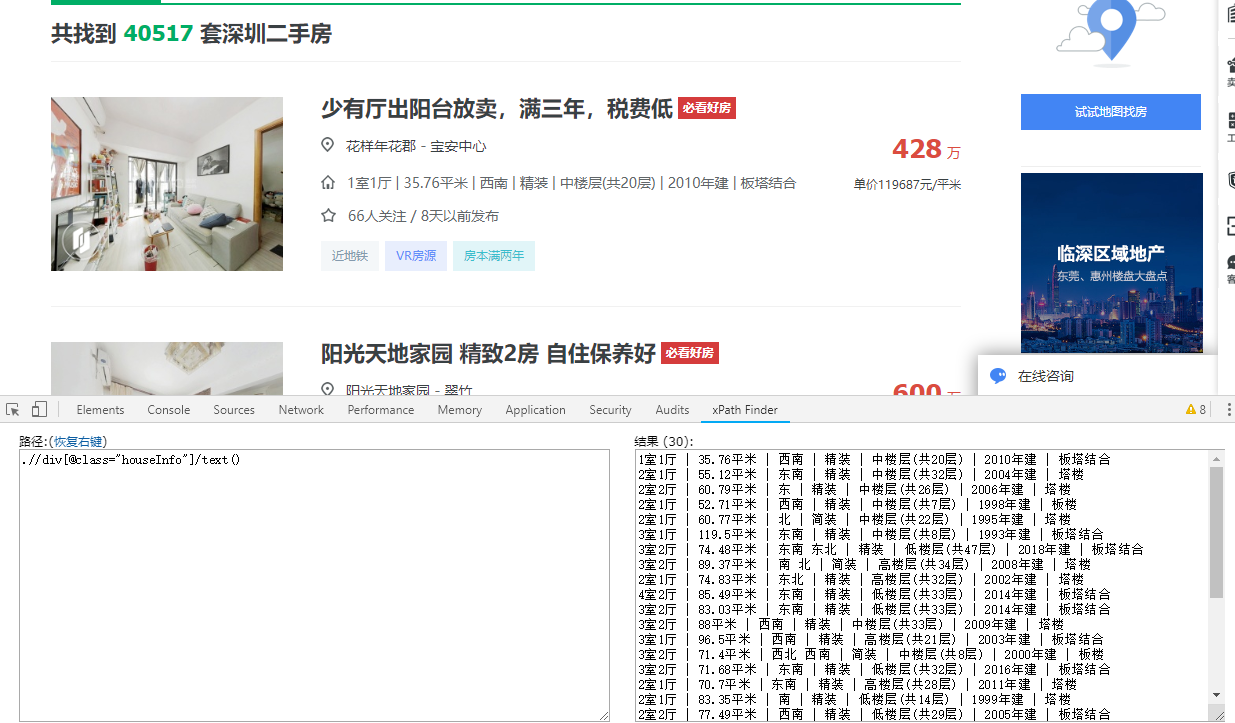Select result row with 71.68平米

click(x=874, y=669)
